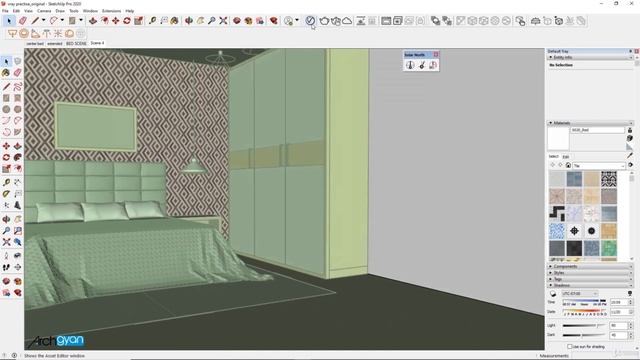Image resolution: width=640 pixels, height=360 pixels.
Task: Pick the Tape Measure tool in top toolbar
Action: click(x=152, y=20)
